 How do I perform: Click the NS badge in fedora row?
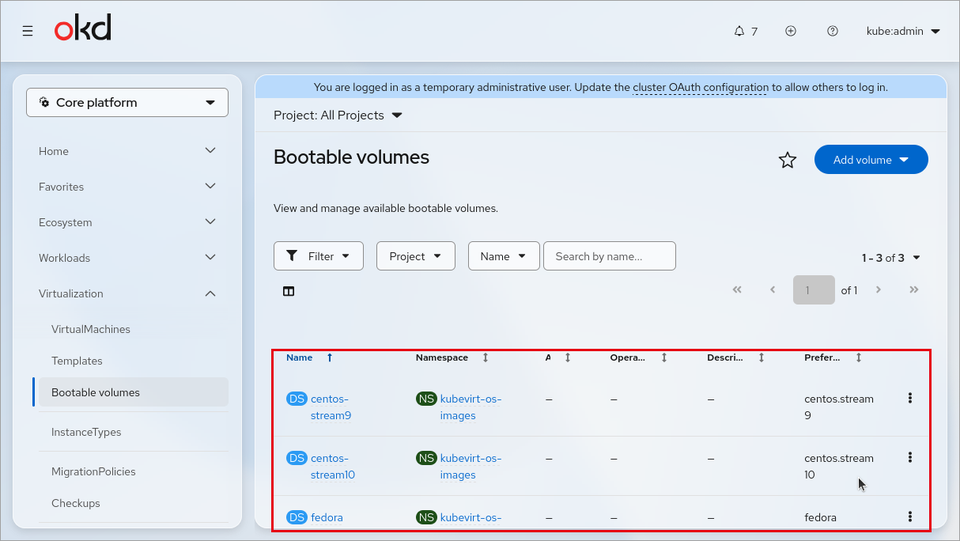[x=426, y=517]
